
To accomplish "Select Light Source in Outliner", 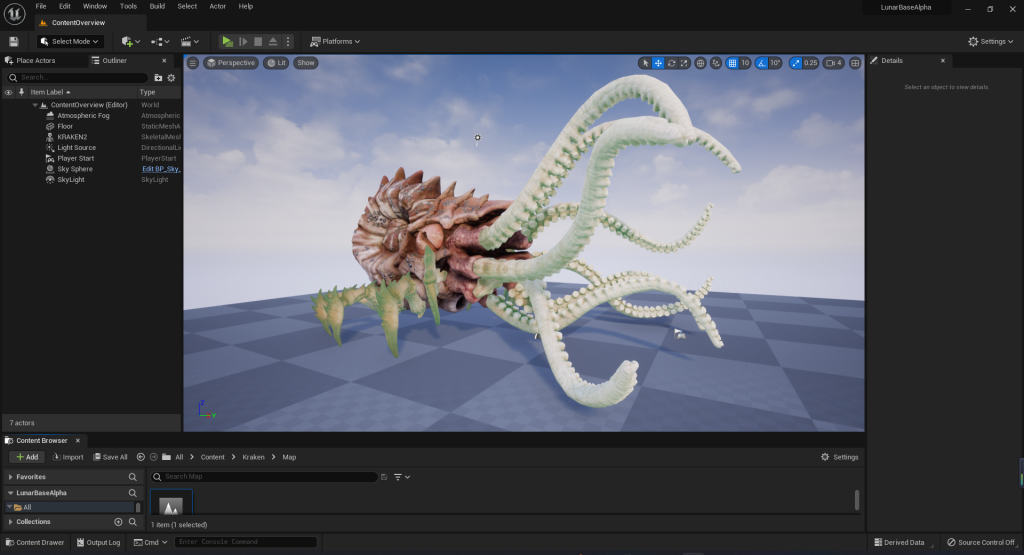I will click(76, 148).
